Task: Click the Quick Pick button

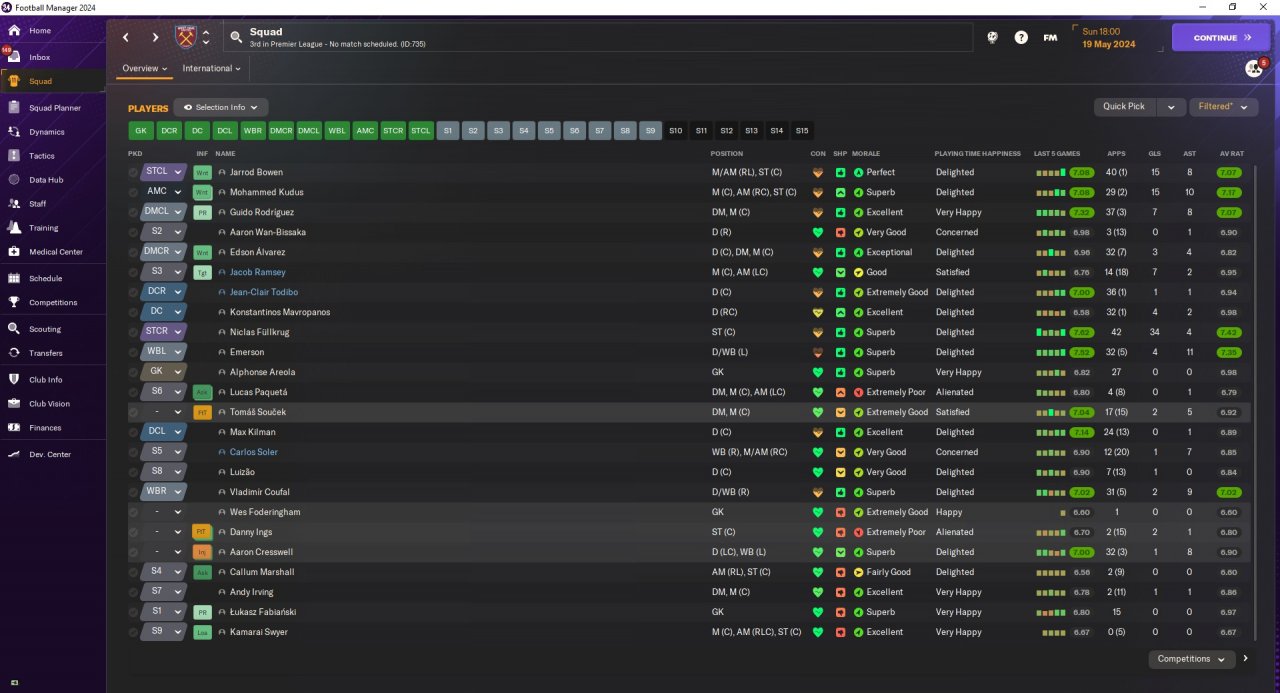Action: 1124,107
